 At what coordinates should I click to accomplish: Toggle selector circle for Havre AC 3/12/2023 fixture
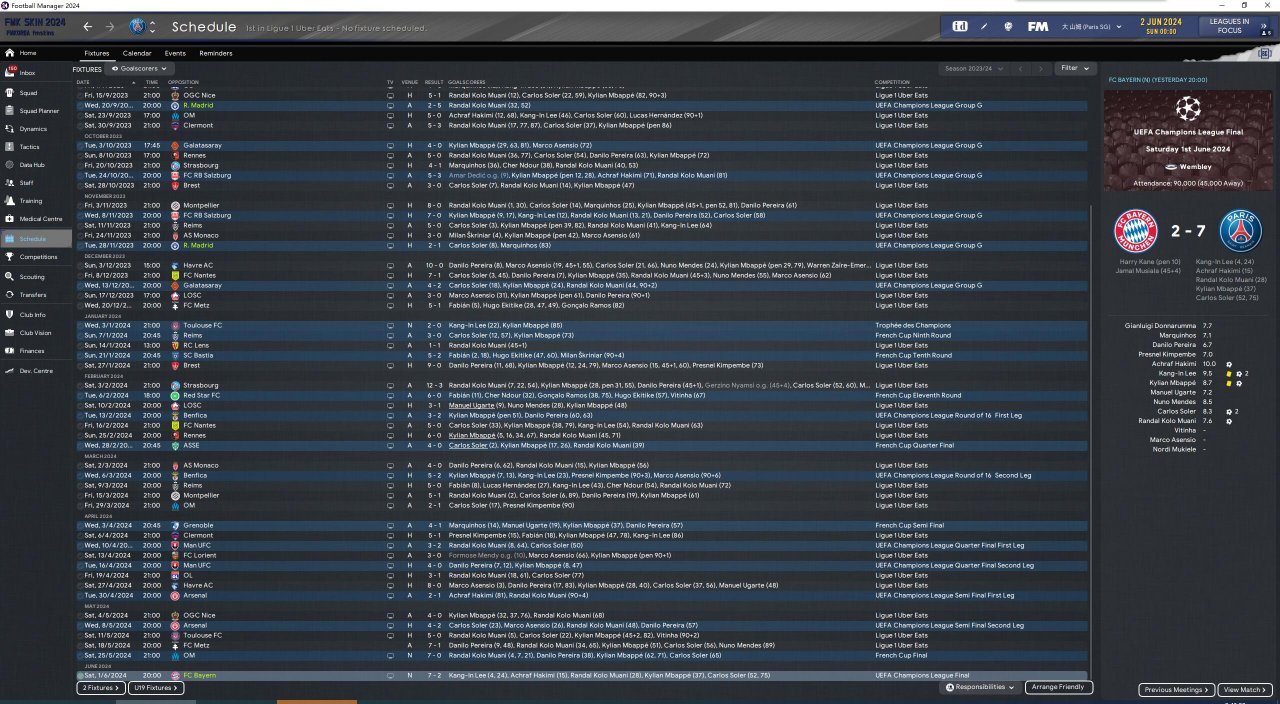point(78,265)
